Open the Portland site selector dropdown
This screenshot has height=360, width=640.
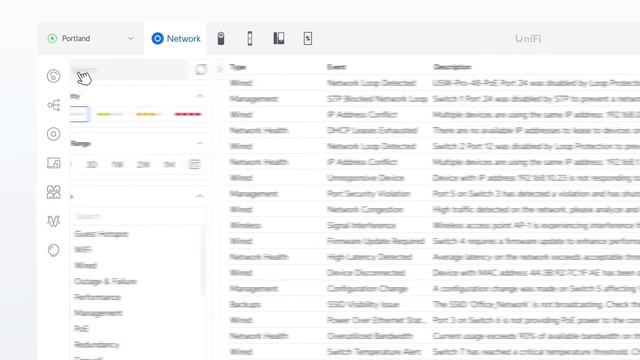coord(90,38)
